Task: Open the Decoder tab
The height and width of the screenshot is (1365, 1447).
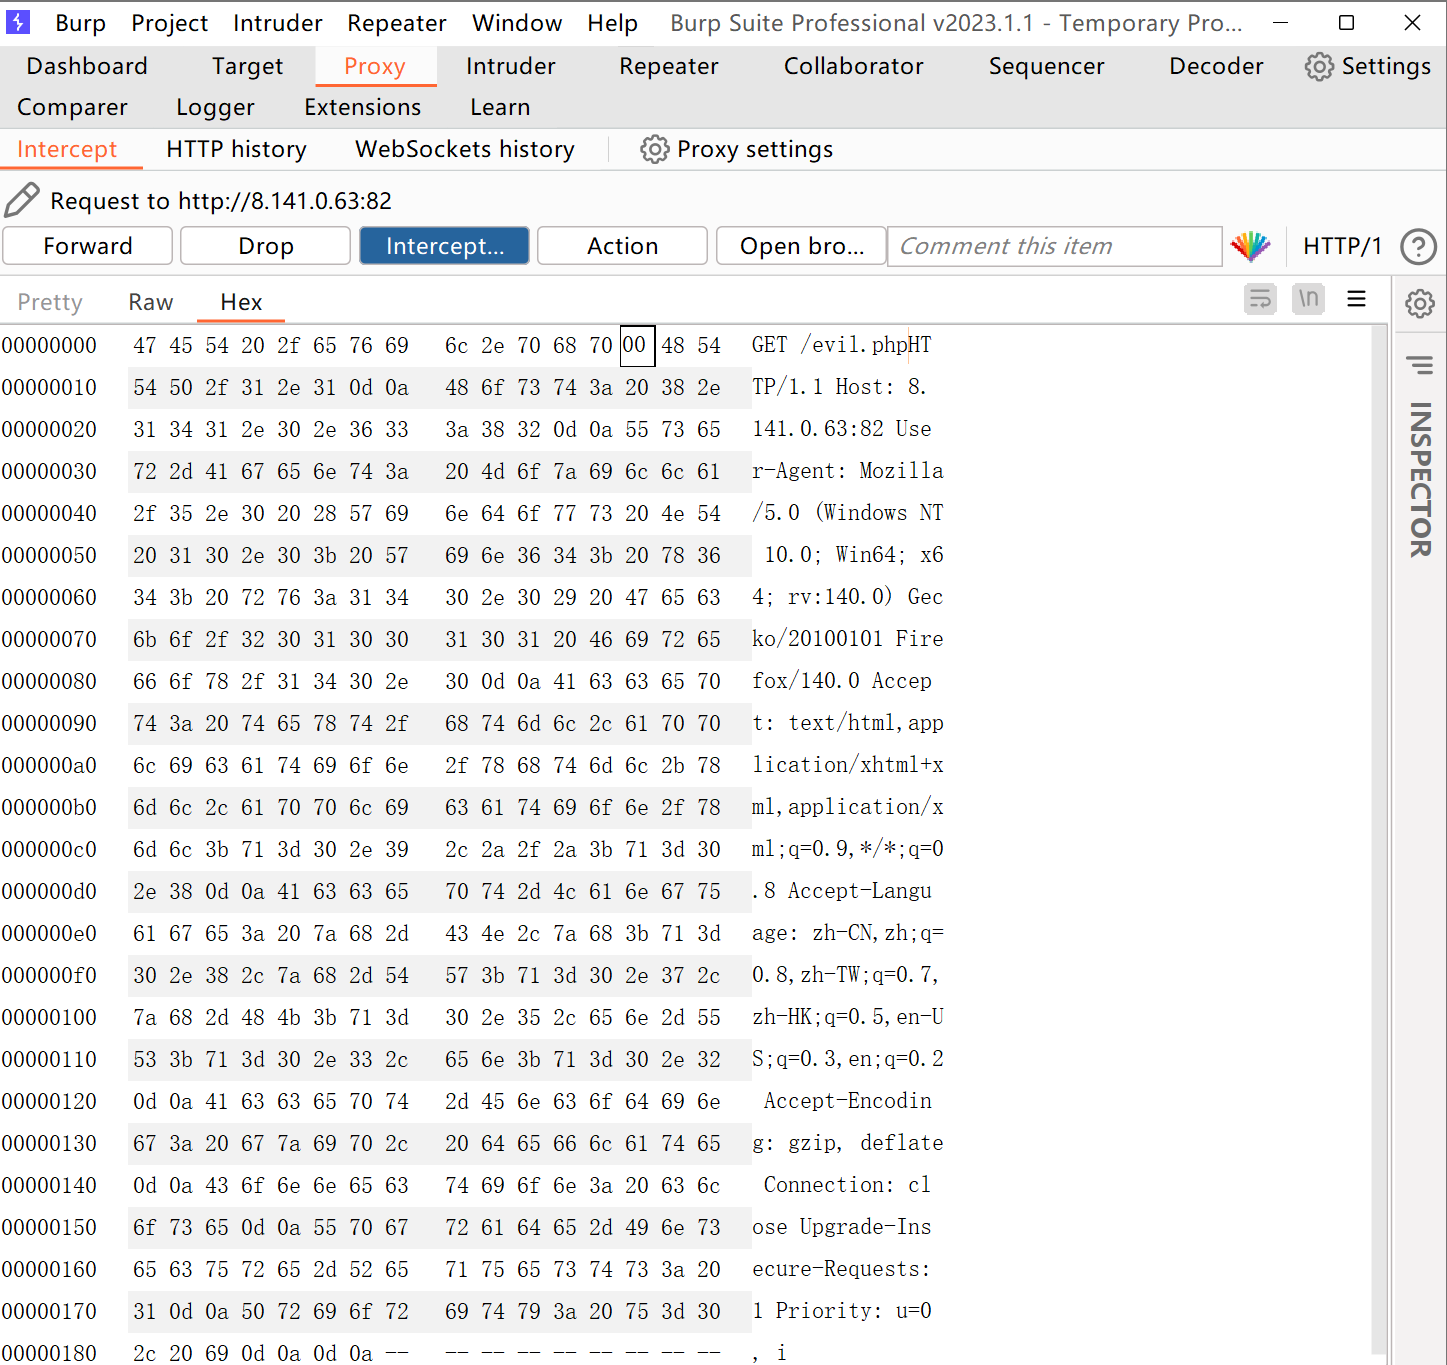Action: coord(1216,66)
